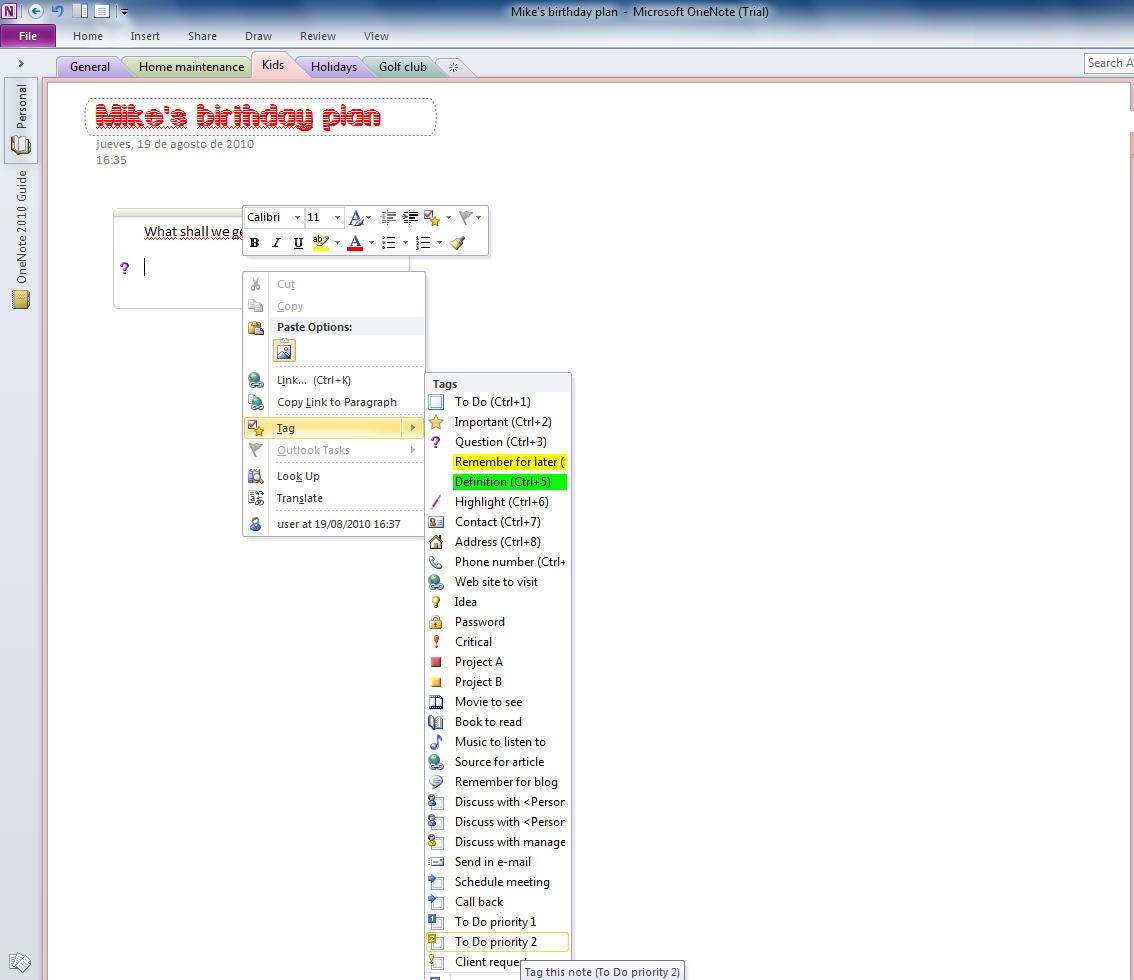
Task: Click the bulleted list icon in mini toolbar
Action: click(x=388, y=243)
